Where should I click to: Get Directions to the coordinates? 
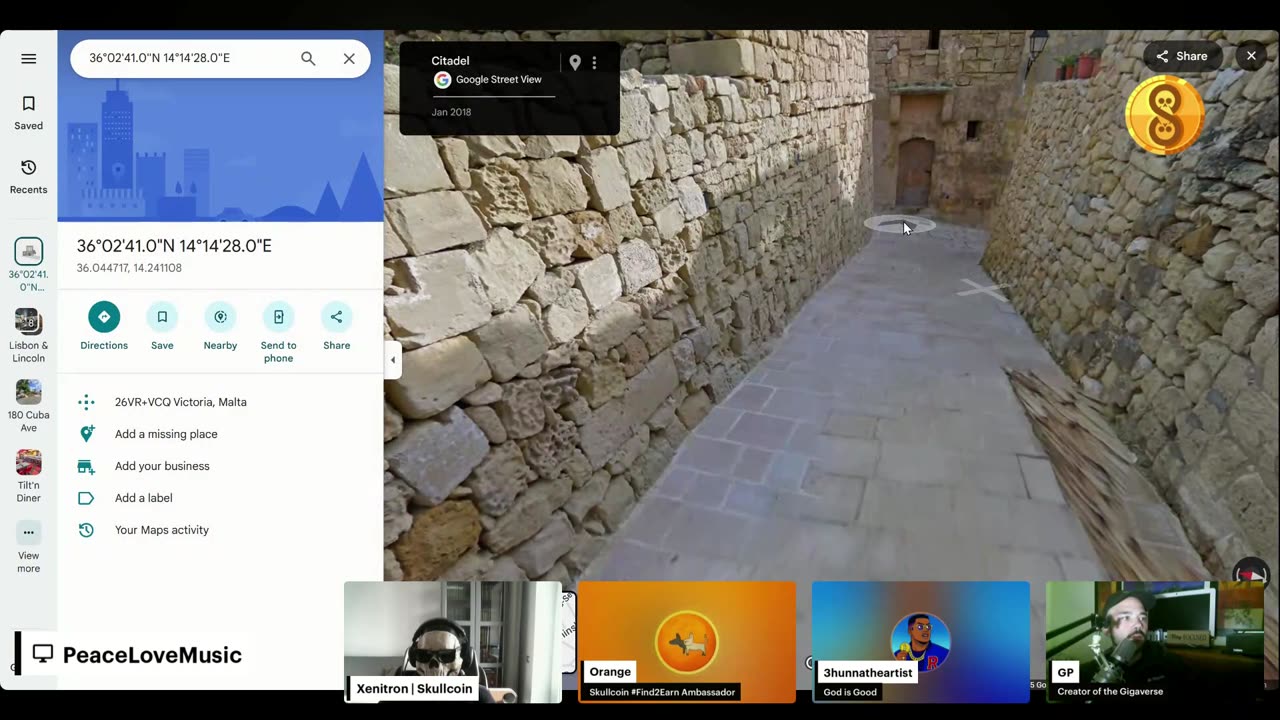point(104,326)
